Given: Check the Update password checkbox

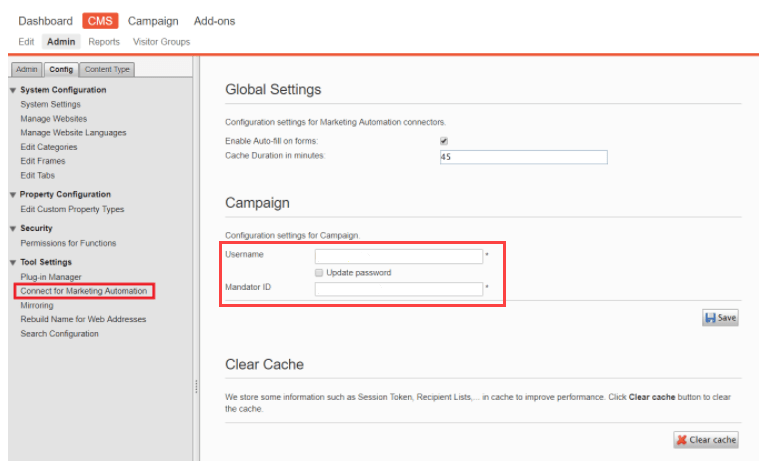Looking at the screenshot, I should coord(319,272).
